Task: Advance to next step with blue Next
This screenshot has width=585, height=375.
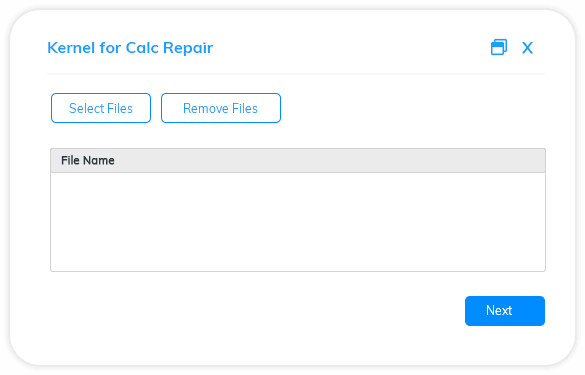Action: point(505,311)
